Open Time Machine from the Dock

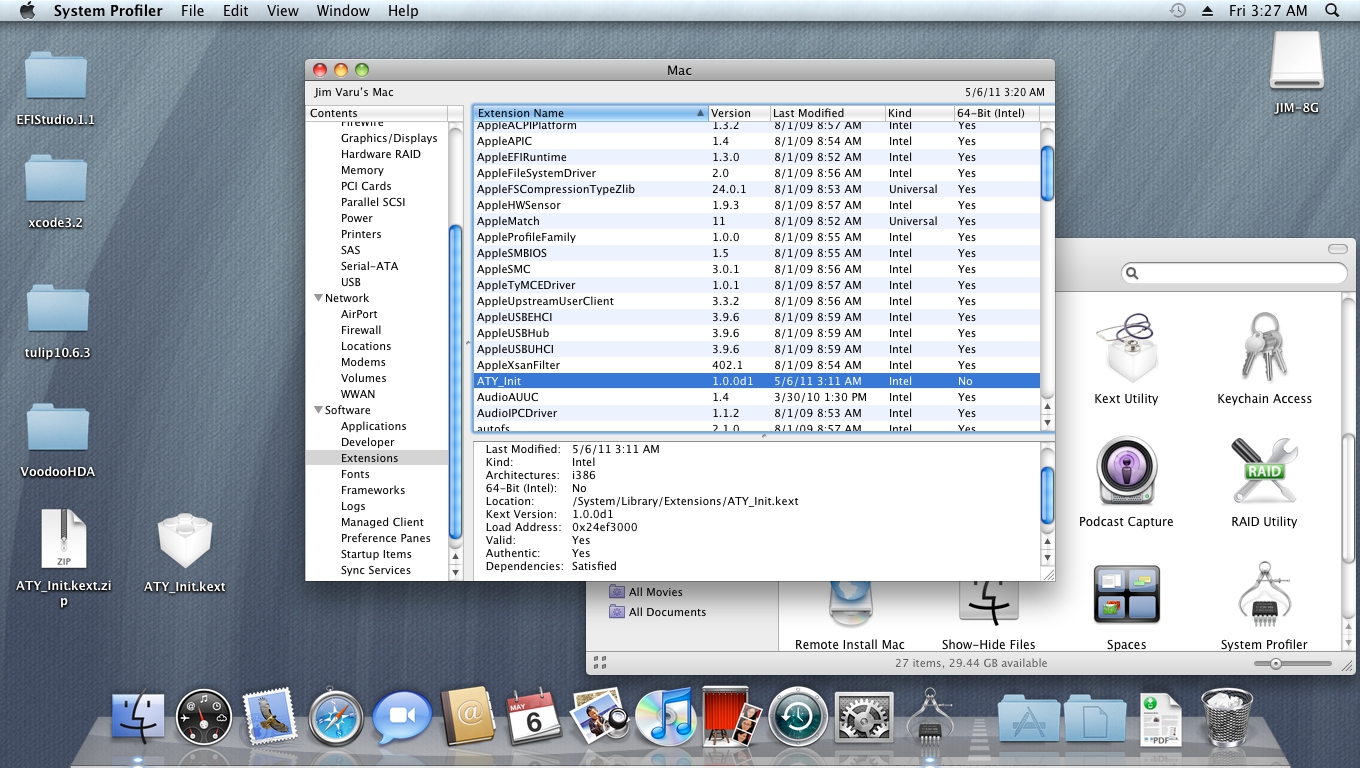(x=797, y=718)
